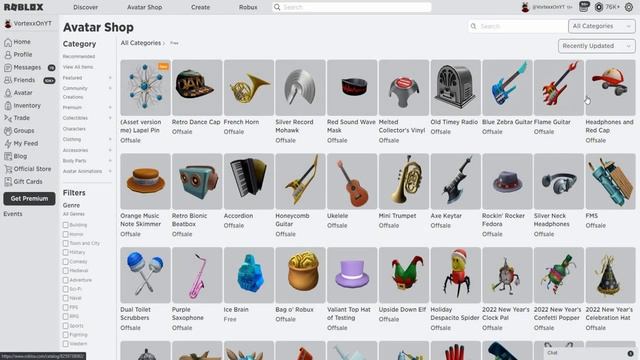Expand the Accessories category
640x360 pixels.
pos(110,150)
